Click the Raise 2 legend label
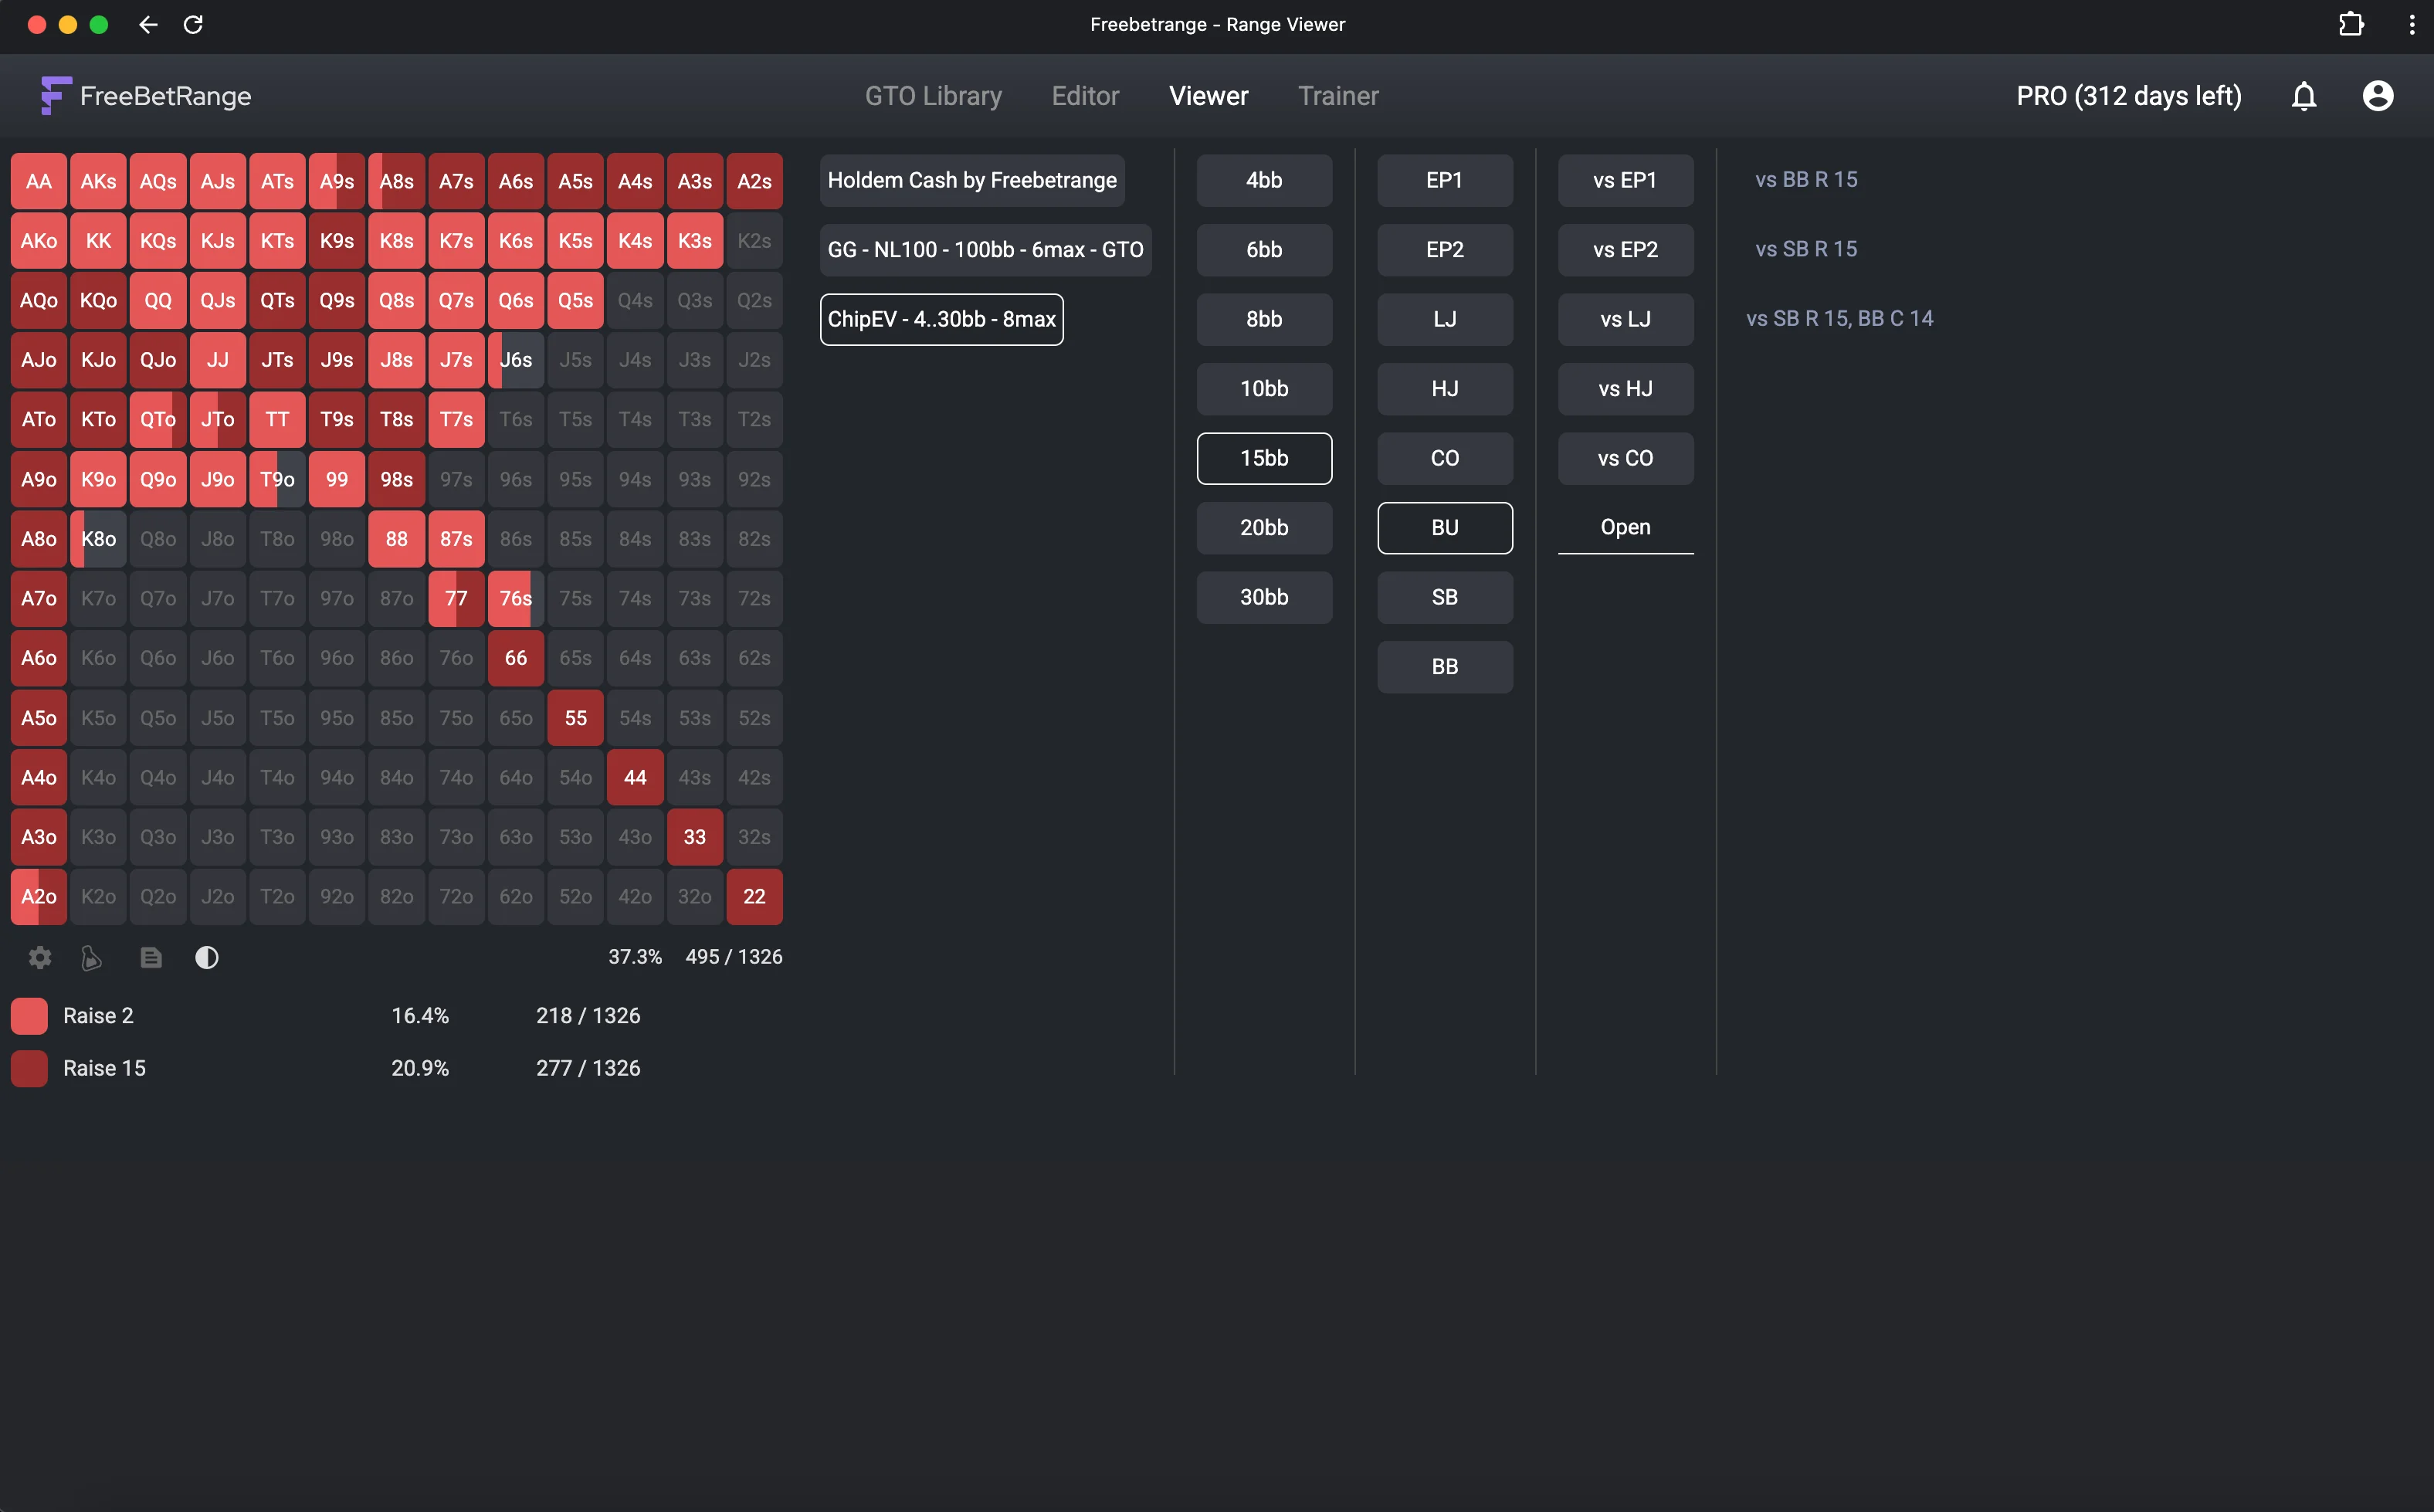2434x1512 pixels. pyautogui.click(x=98, y=1015)
